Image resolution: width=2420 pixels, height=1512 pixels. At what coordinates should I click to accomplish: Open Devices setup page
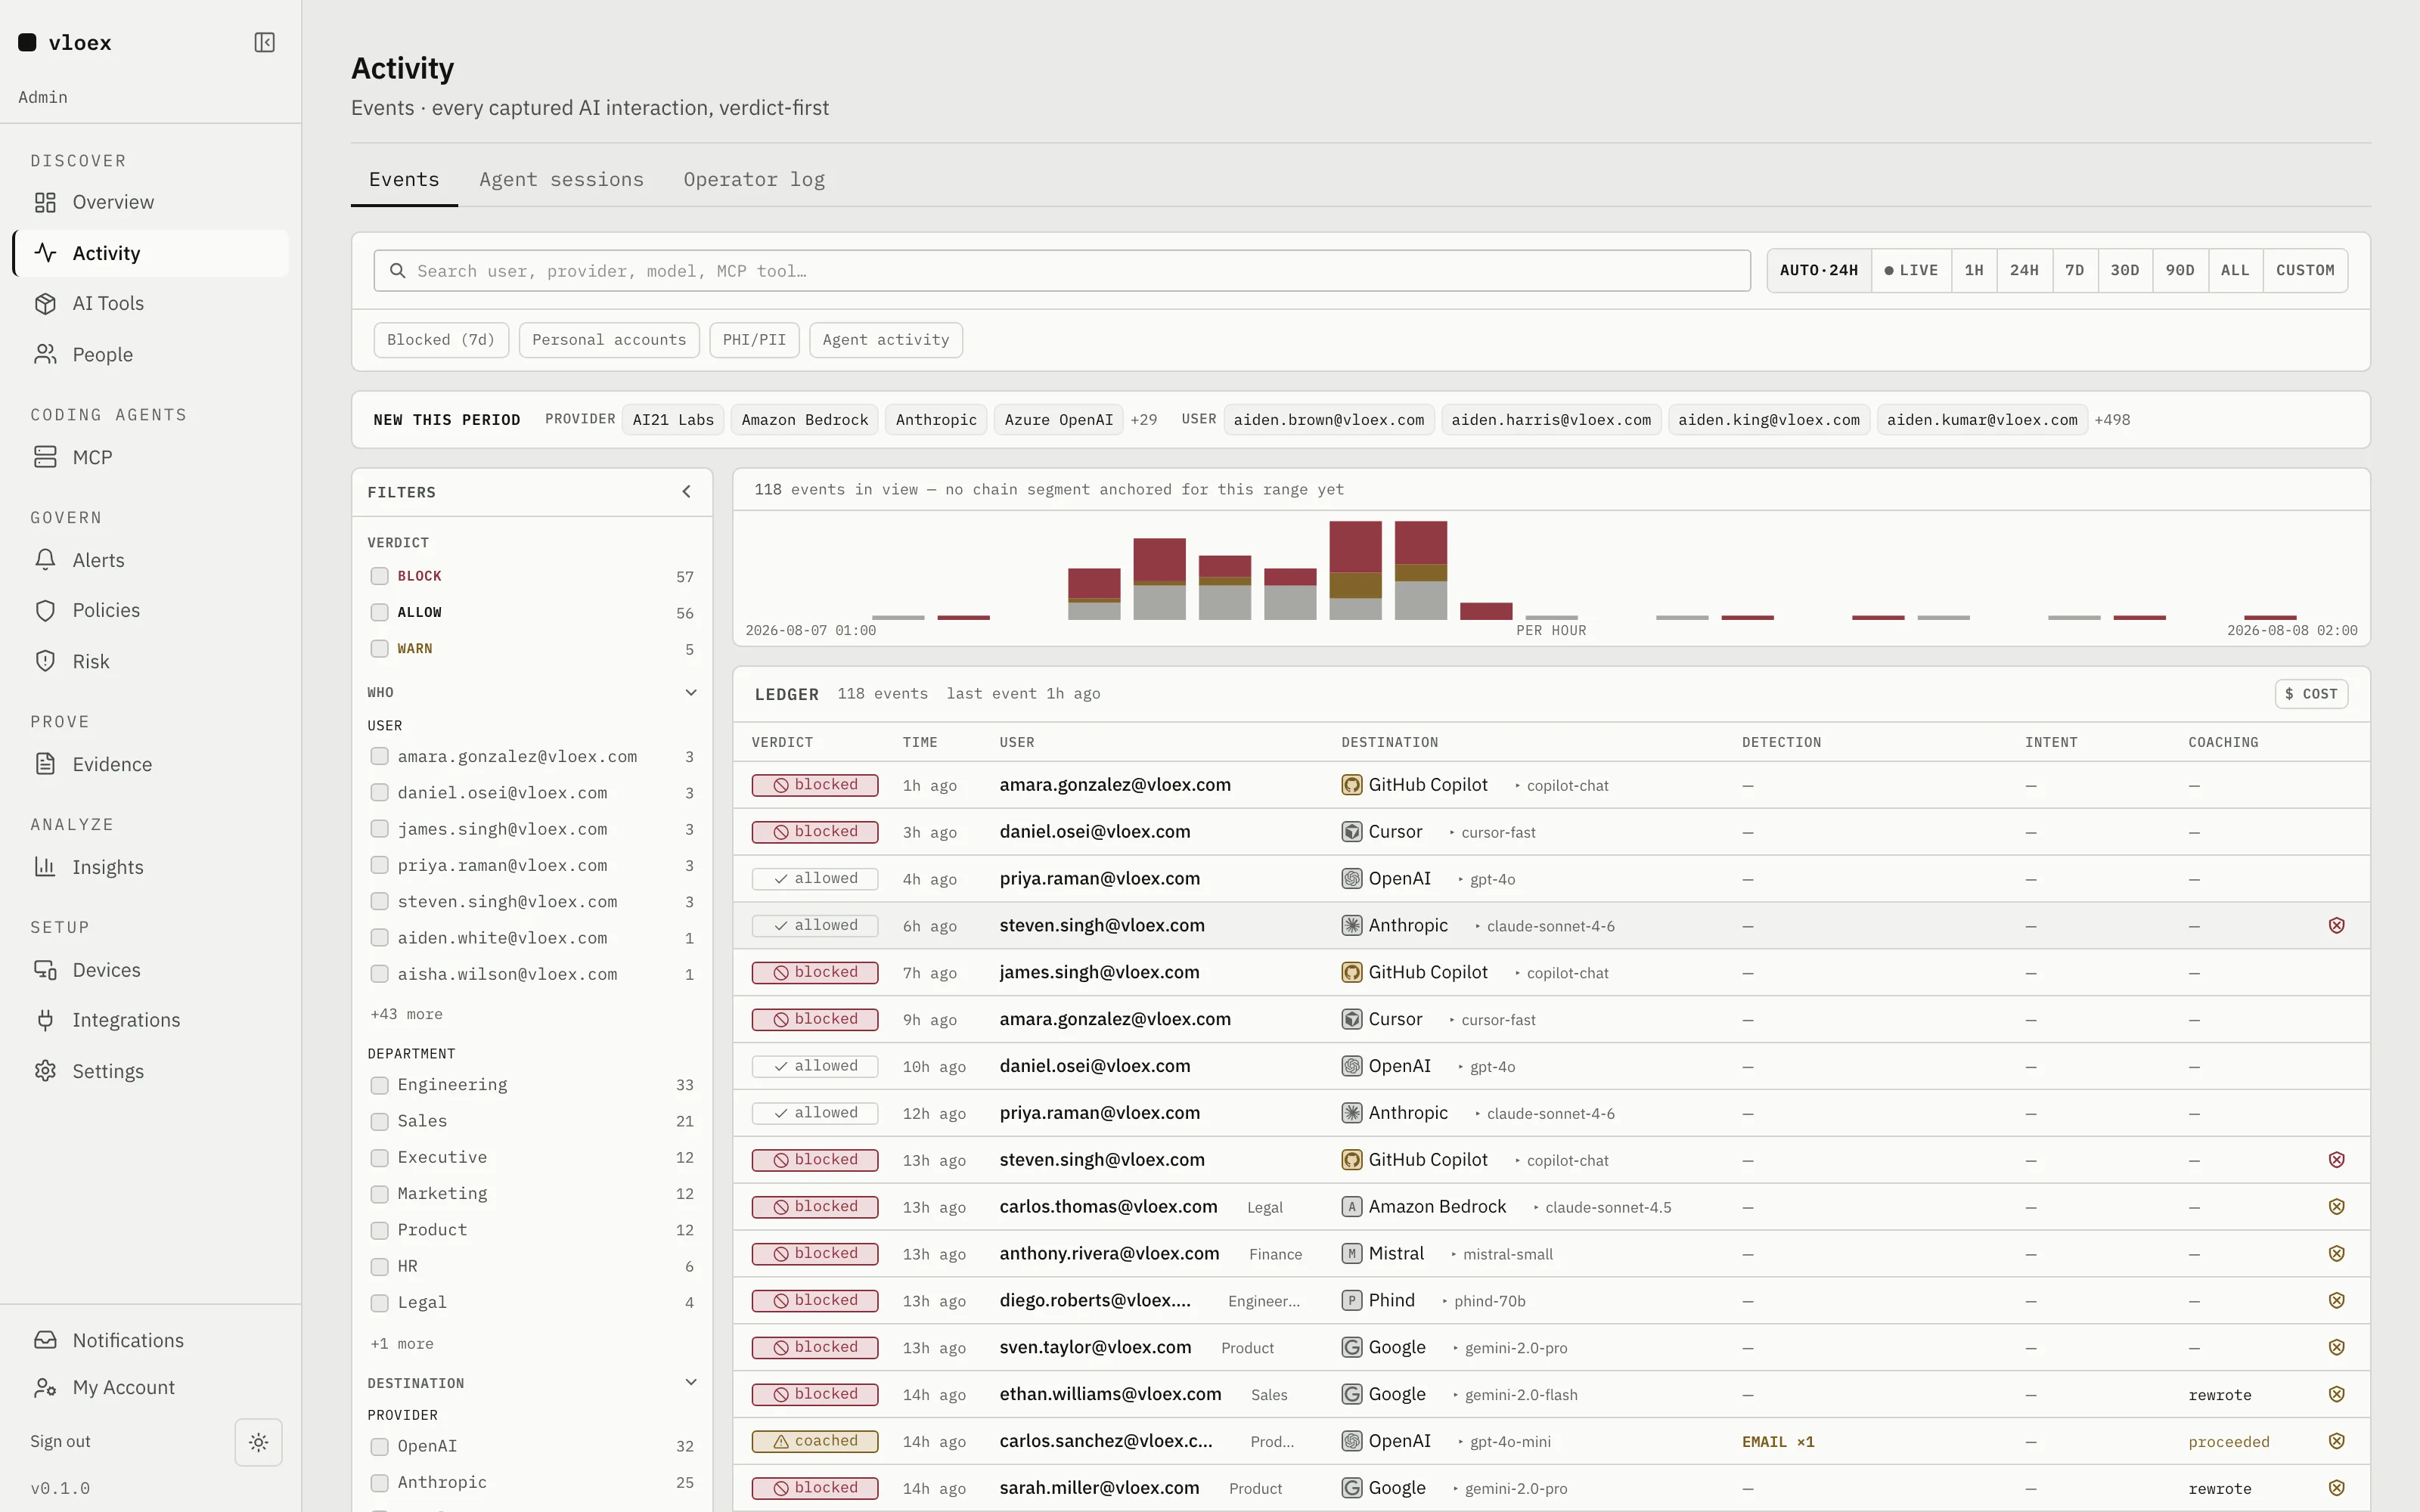[x=151, y=970]
